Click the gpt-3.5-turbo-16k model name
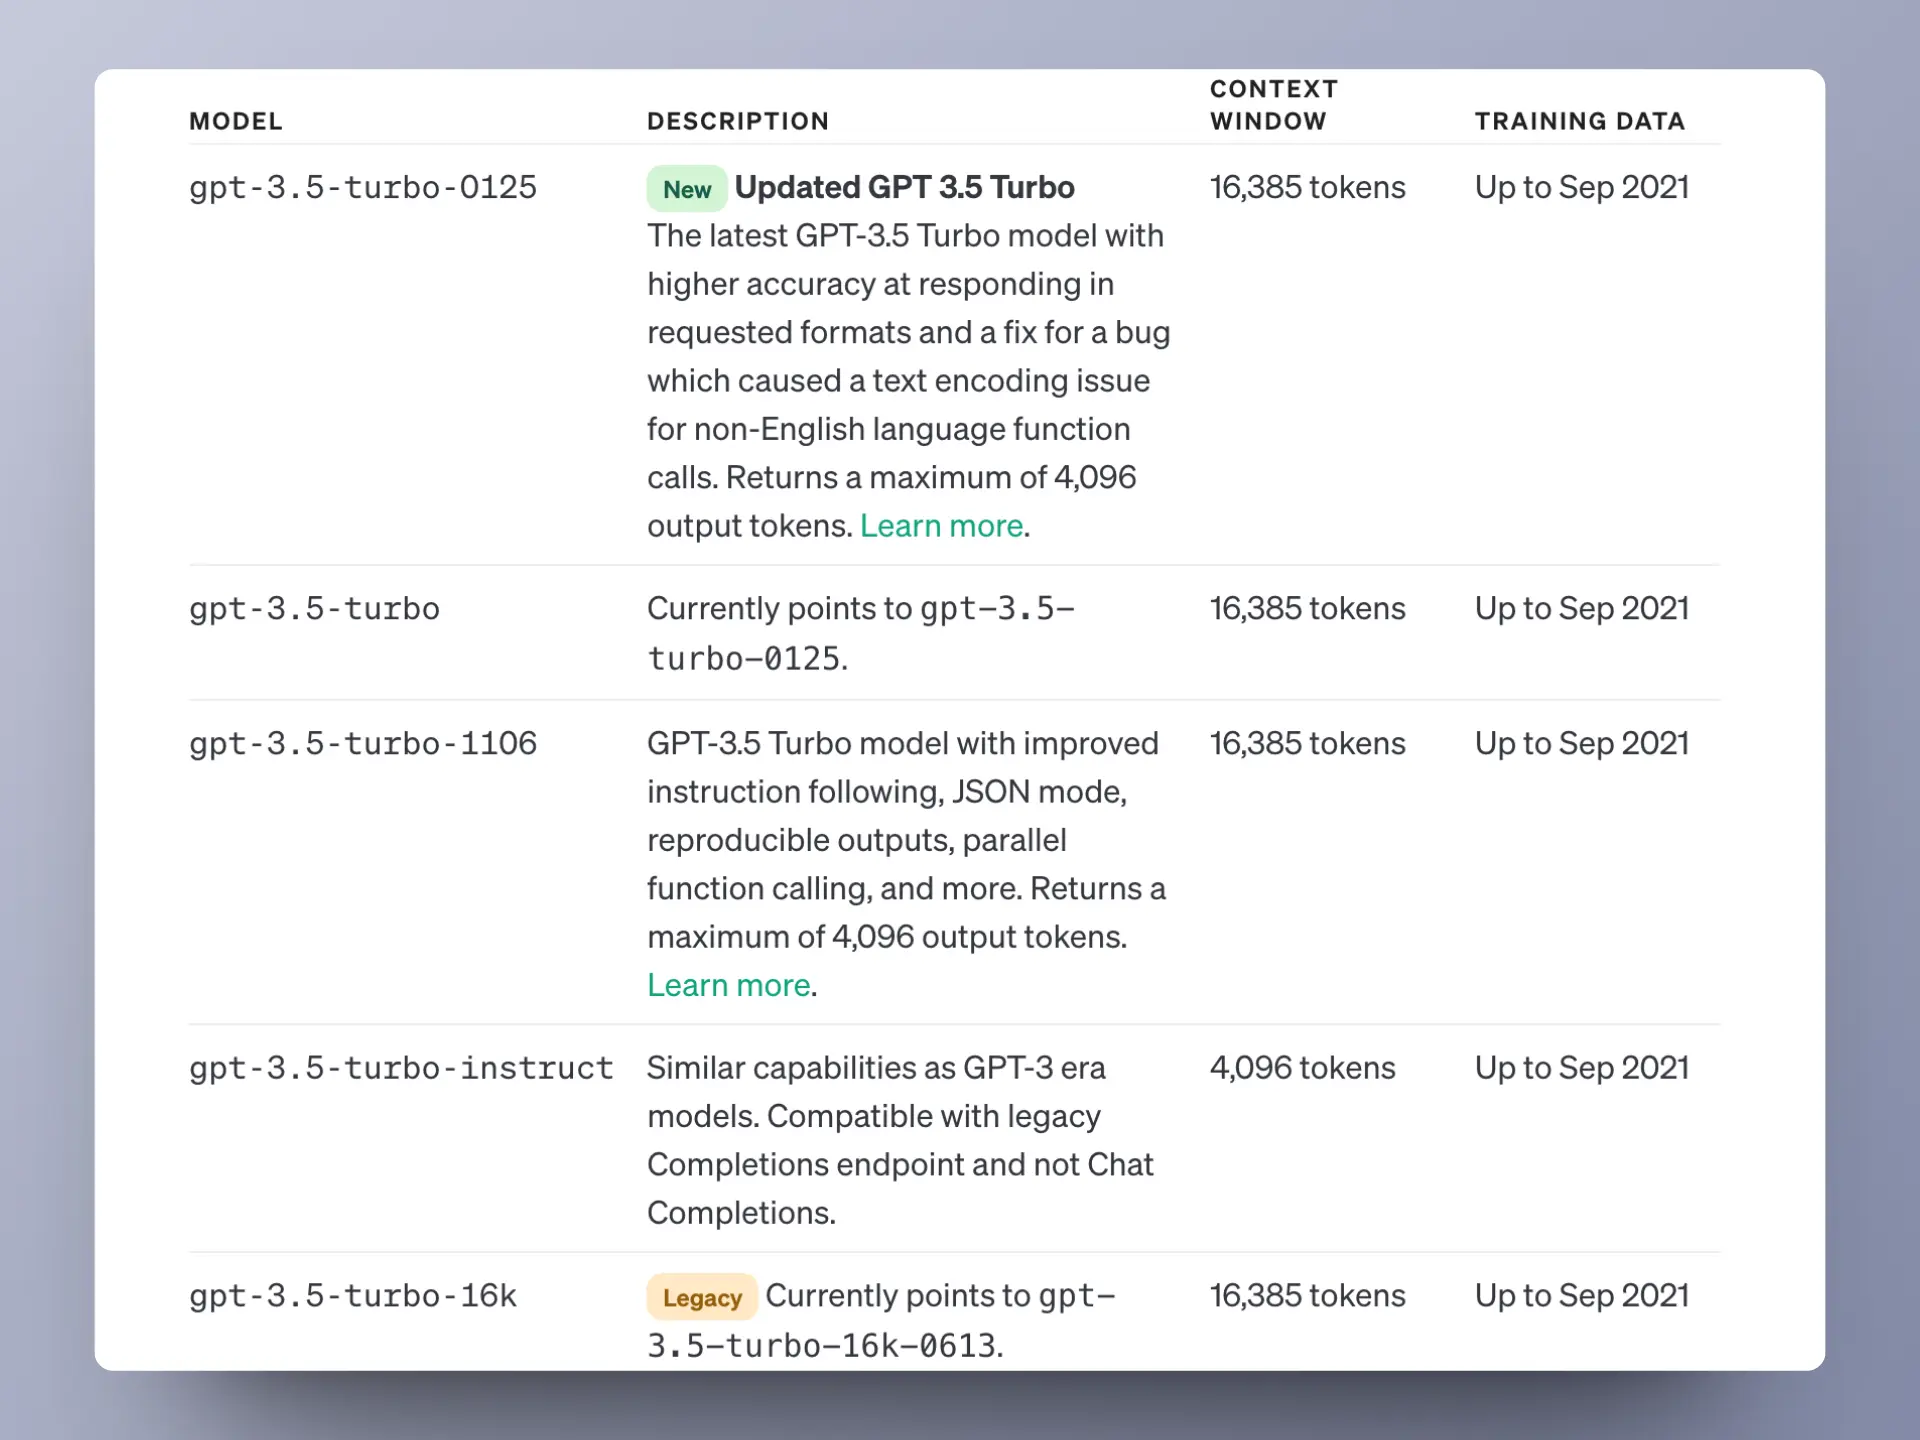This screenshot has height=1440, width=1920. (353, 1296)
